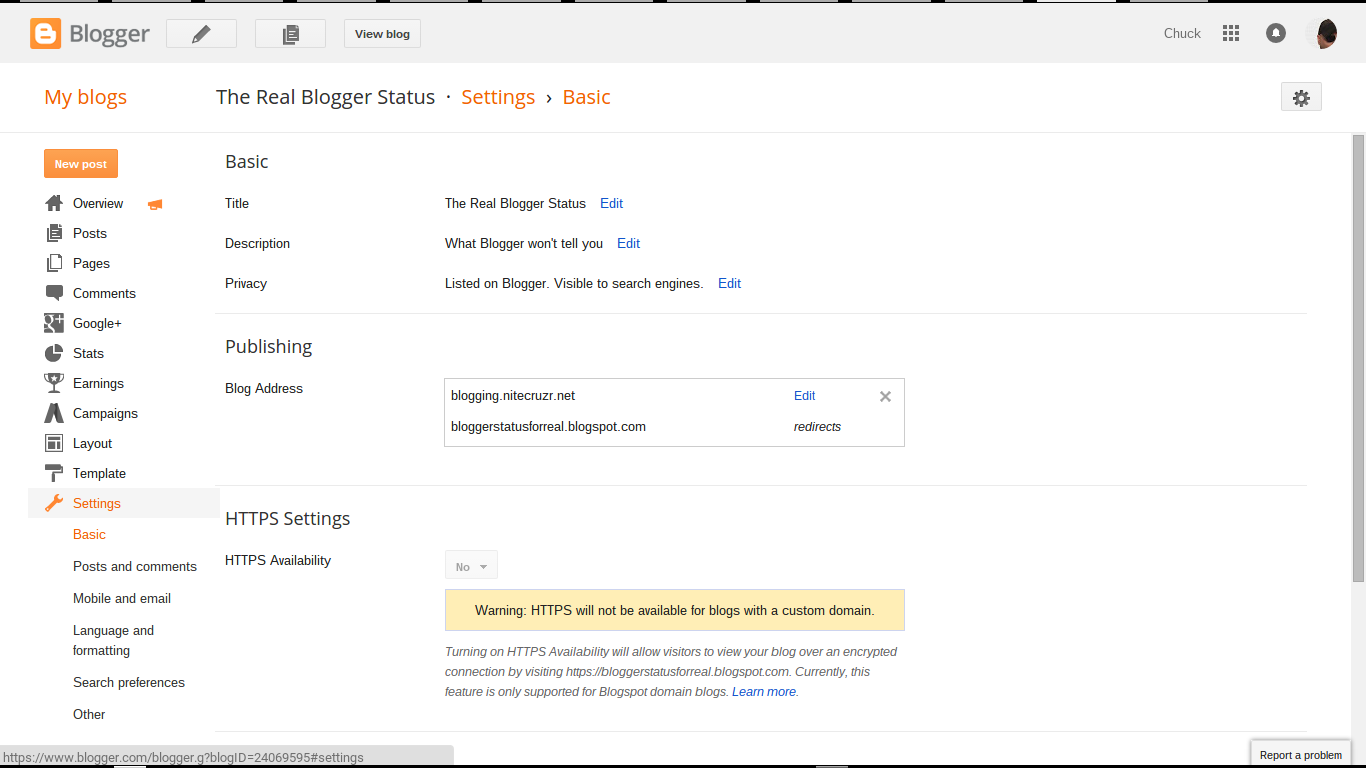Open Google+ section

click(97, 323)
